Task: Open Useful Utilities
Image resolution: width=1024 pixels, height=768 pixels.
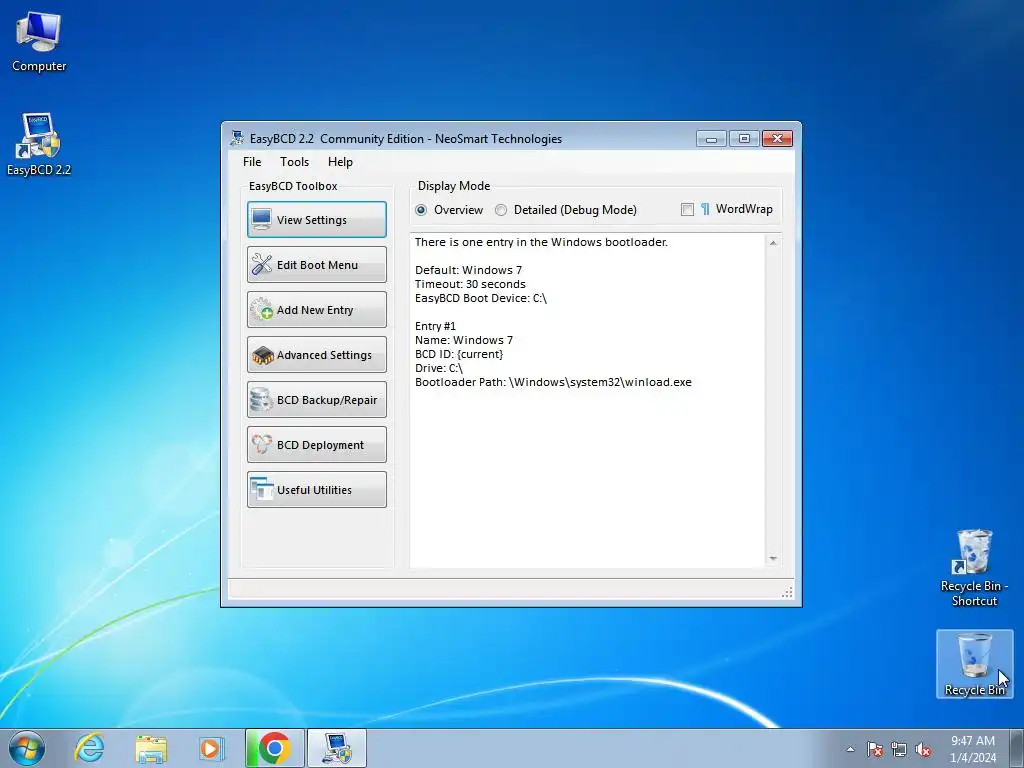Action: (317, 490)
